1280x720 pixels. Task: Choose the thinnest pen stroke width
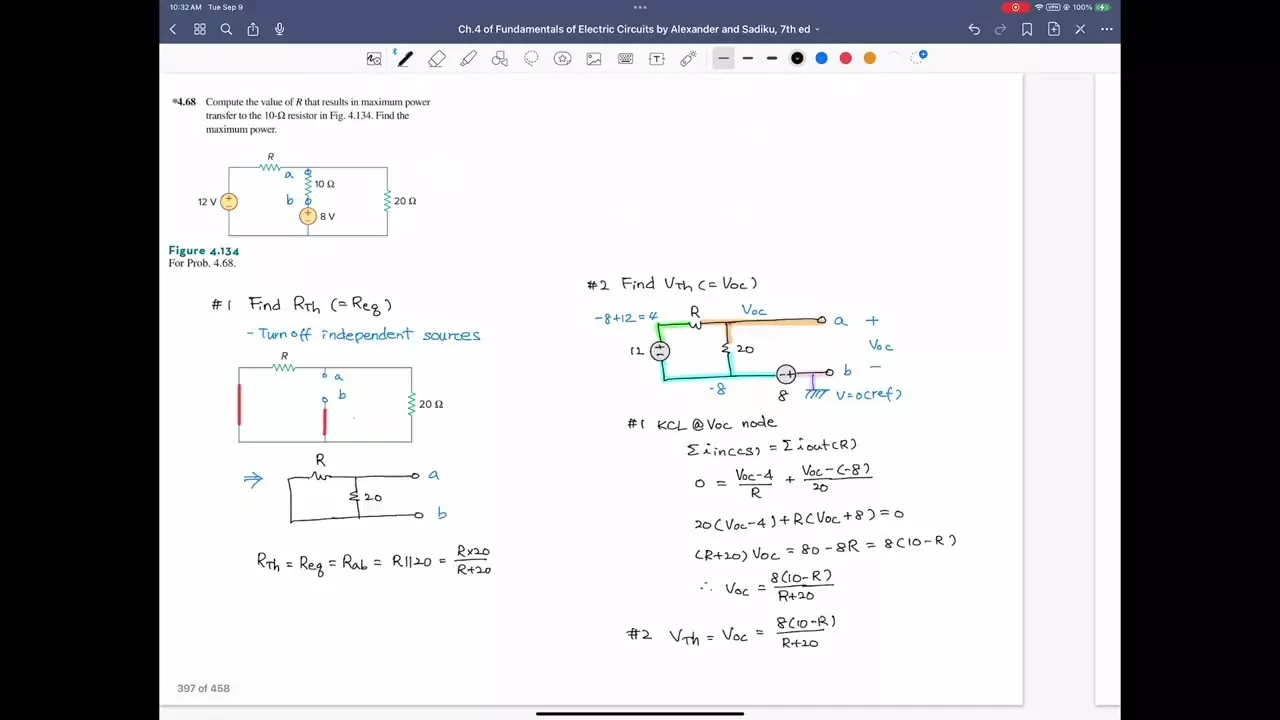pos(723,58)
